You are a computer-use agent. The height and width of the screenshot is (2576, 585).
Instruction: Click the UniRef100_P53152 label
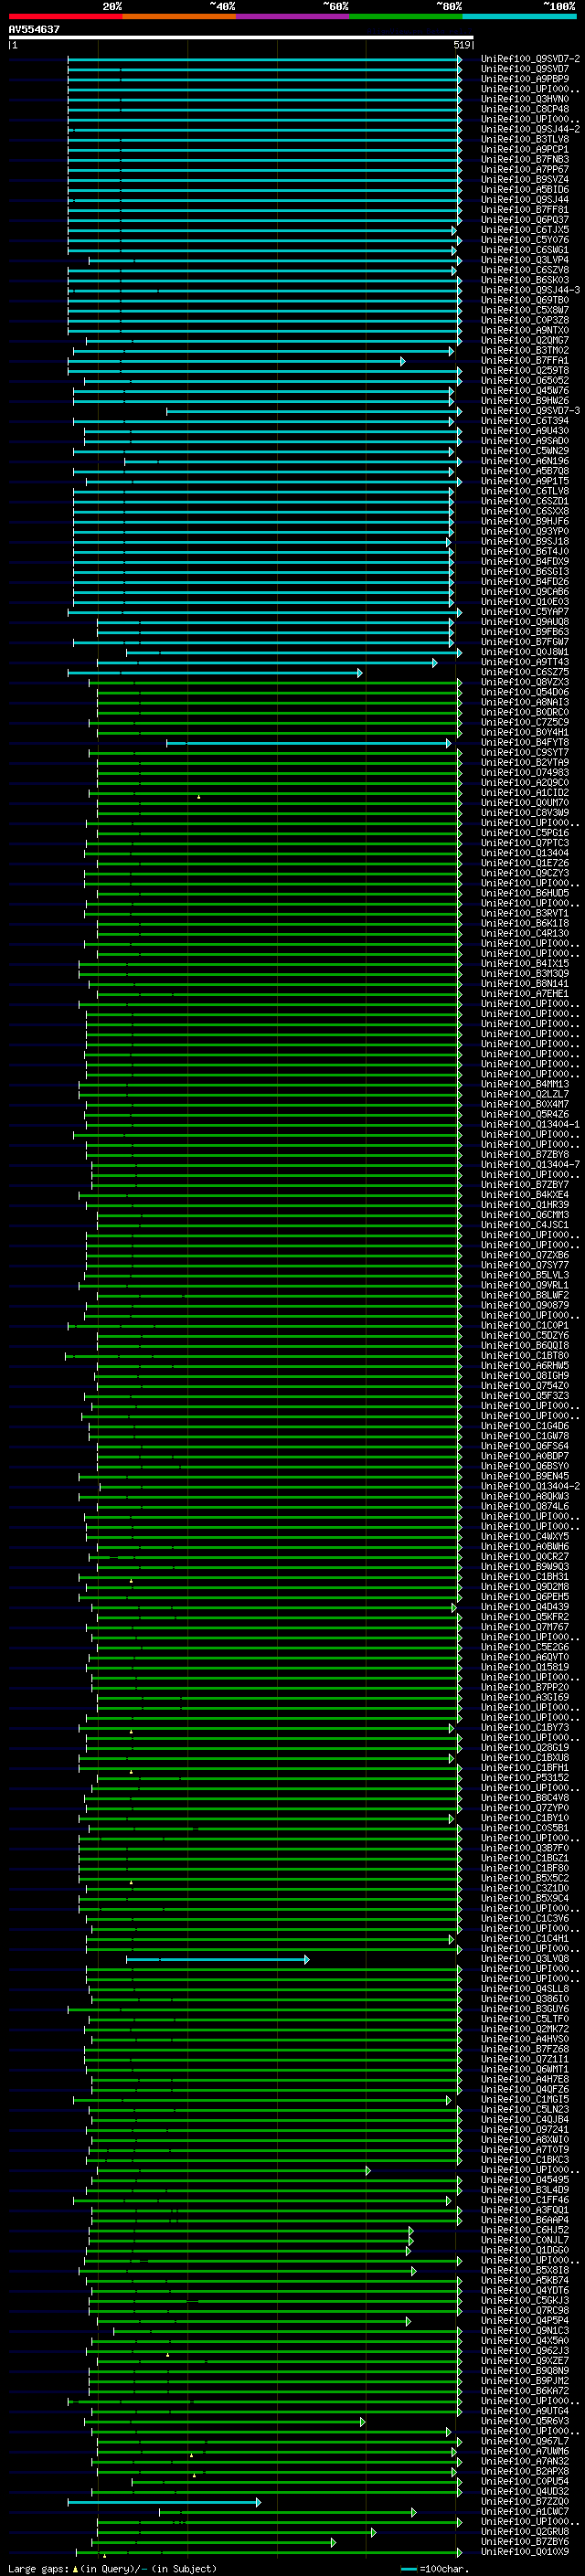point(525,1778)
